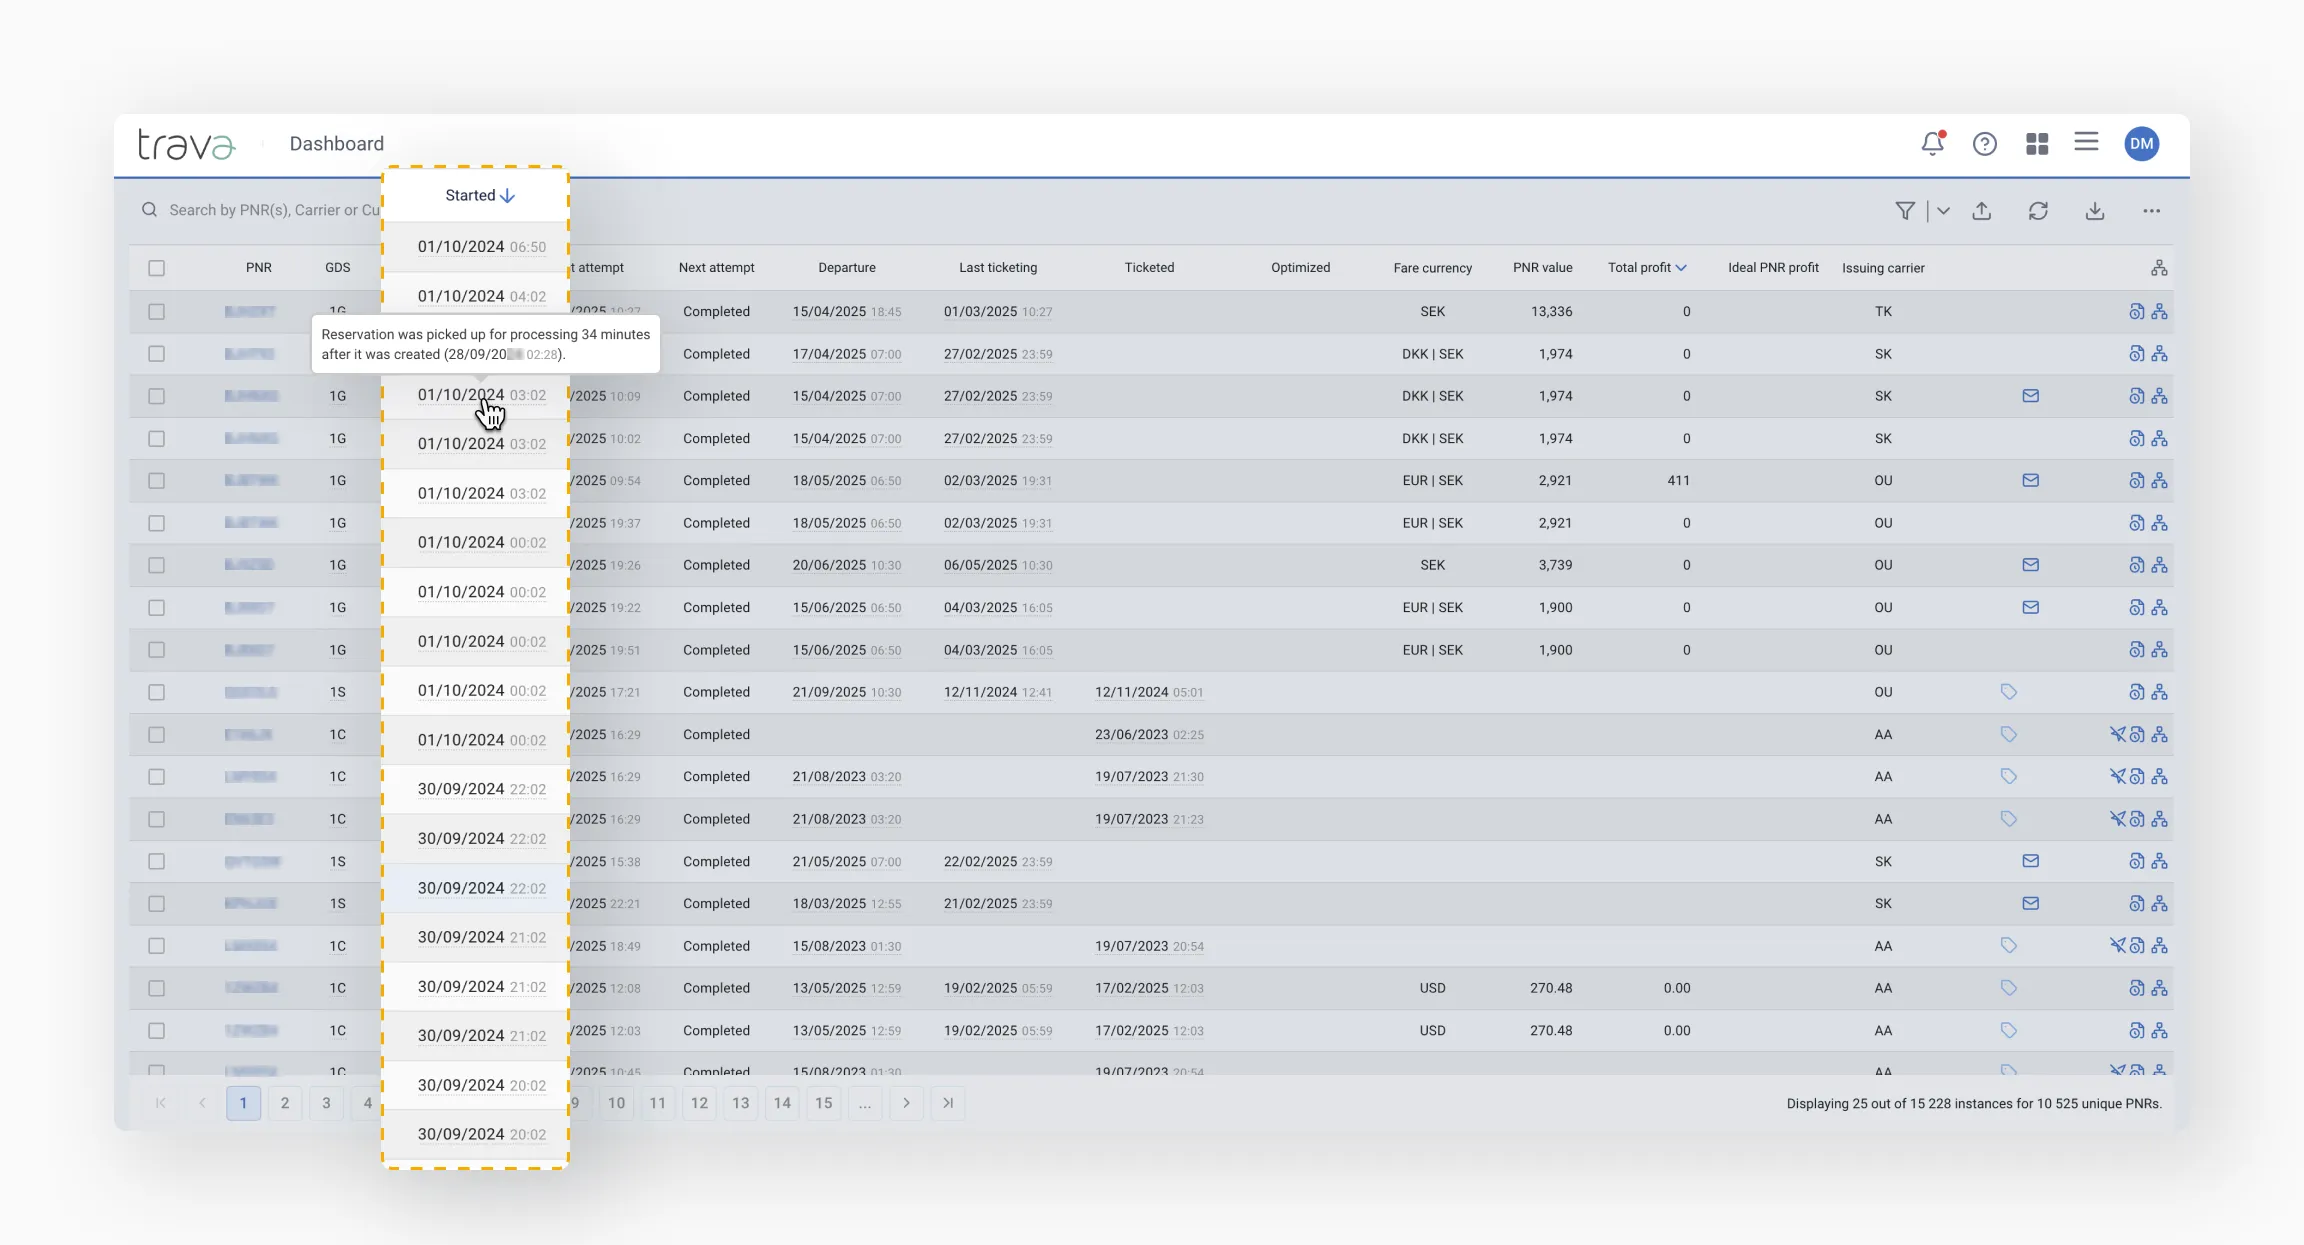The image size is (2304, 1245).
Task: Click the download icon in the toolbar
Action: tap(2095, 211)
